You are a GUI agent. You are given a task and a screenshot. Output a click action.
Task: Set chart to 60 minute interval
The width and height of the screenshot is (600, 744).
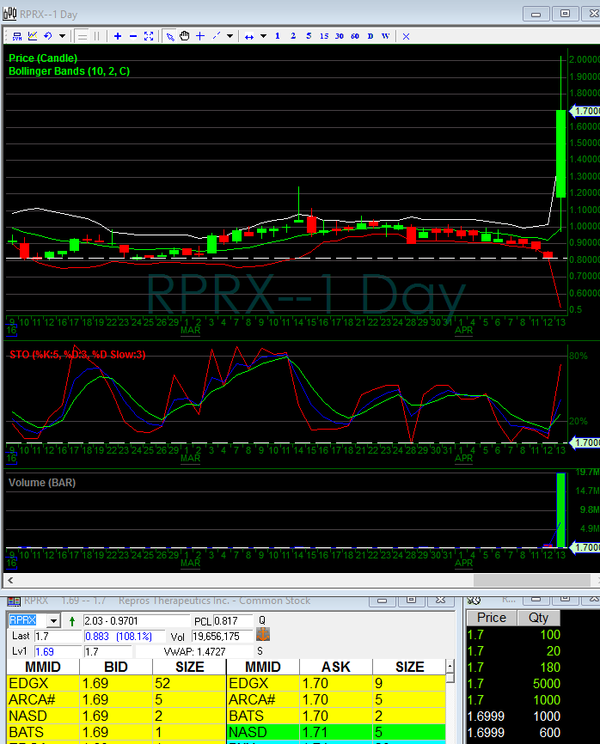[355, 36]
